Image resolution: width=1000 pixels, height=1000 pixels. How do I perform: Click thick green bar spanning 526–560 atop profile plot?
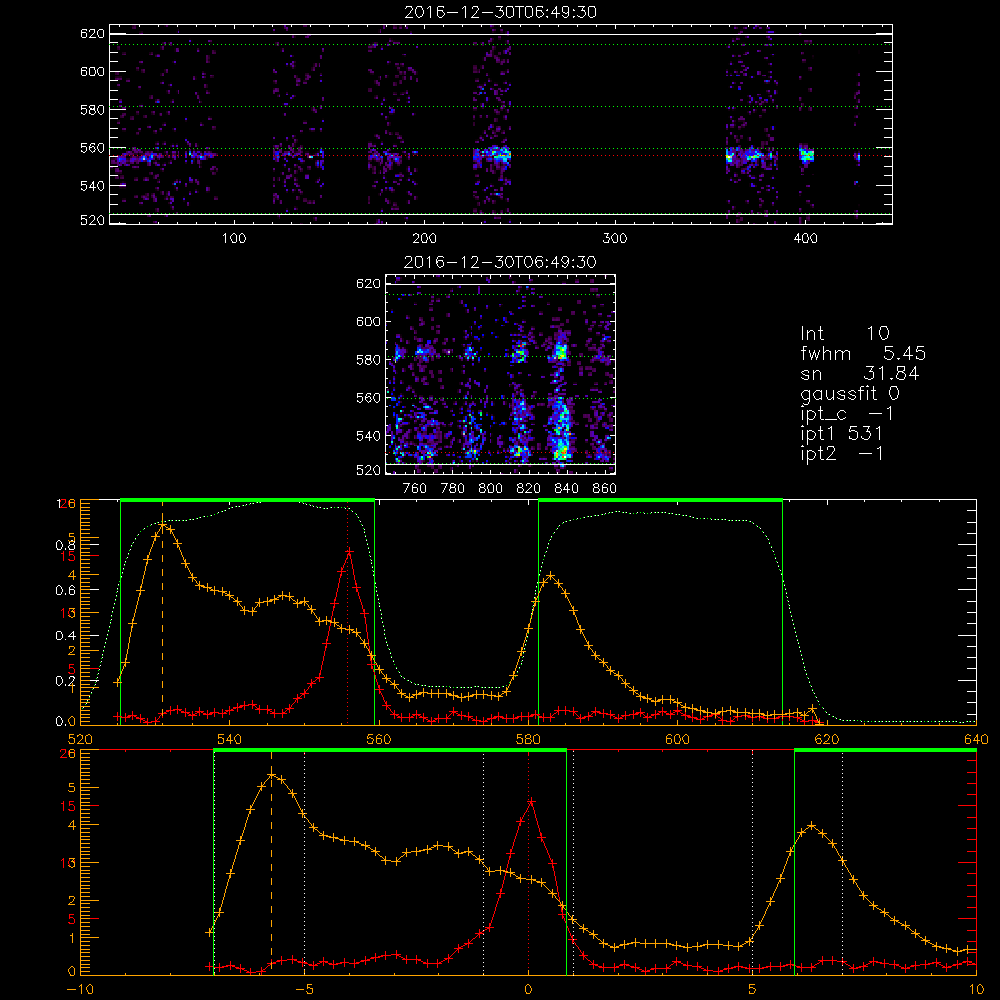point(247,500)
